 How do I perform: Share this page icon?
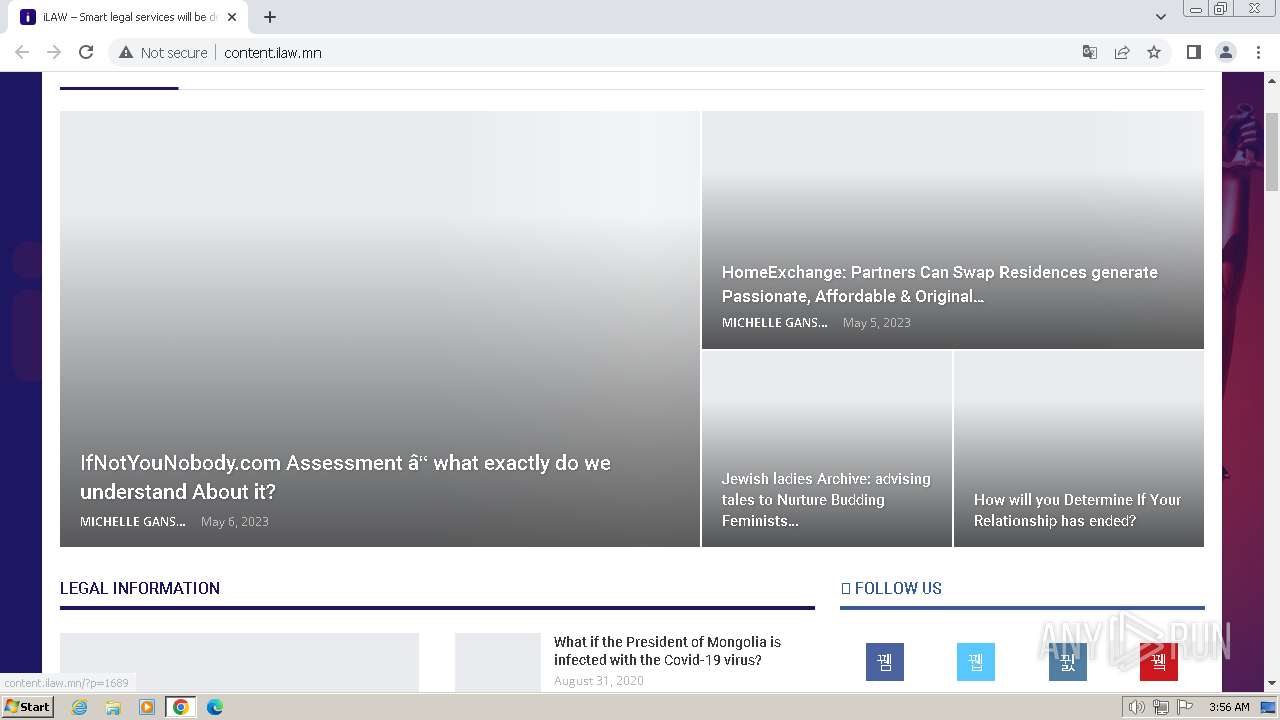tap(1122, 52)
